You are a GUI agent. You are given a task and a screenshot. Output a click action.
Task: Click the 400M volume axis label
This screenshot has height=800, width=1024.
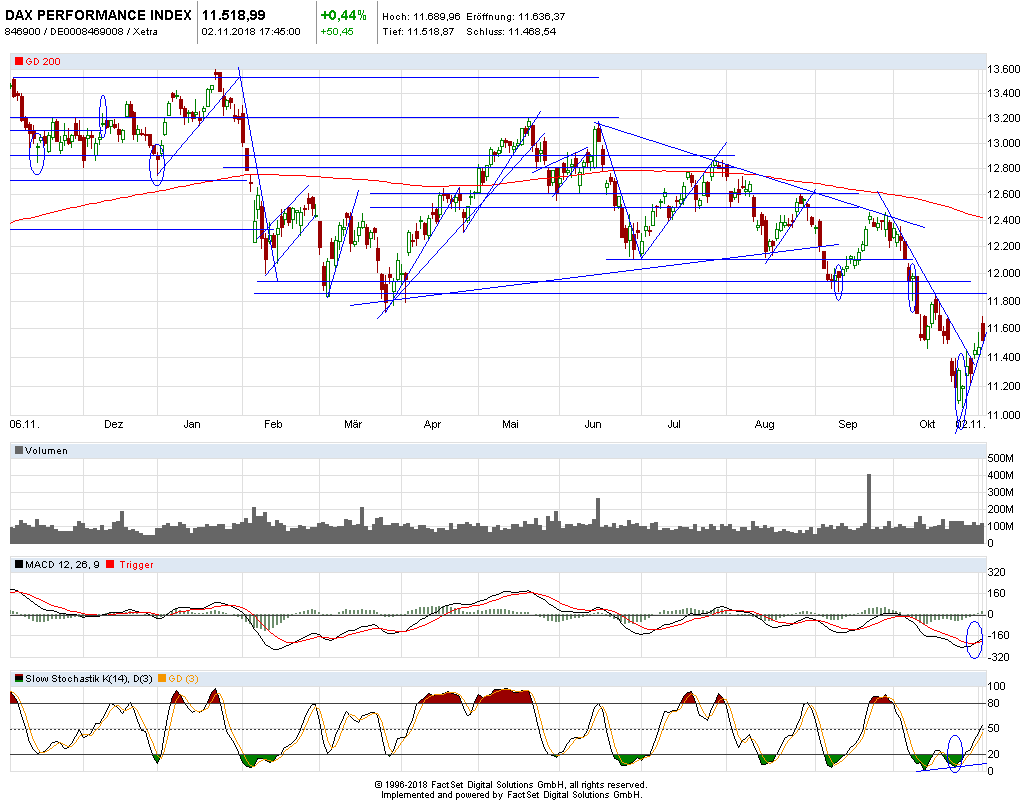pos(1000,475)
